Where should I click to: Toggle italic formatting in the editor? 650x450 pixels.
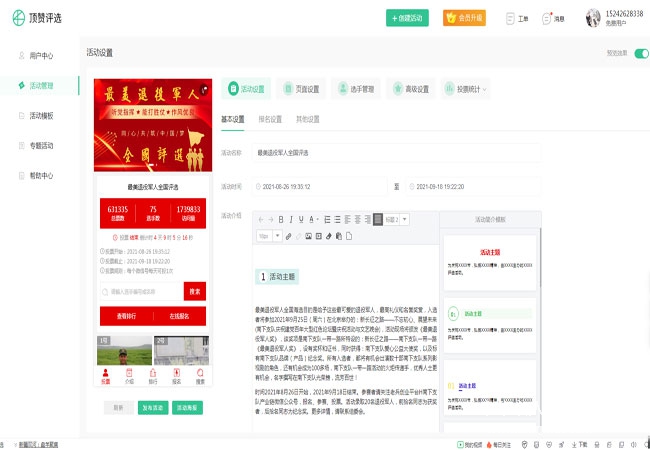[x=291, y=220]
